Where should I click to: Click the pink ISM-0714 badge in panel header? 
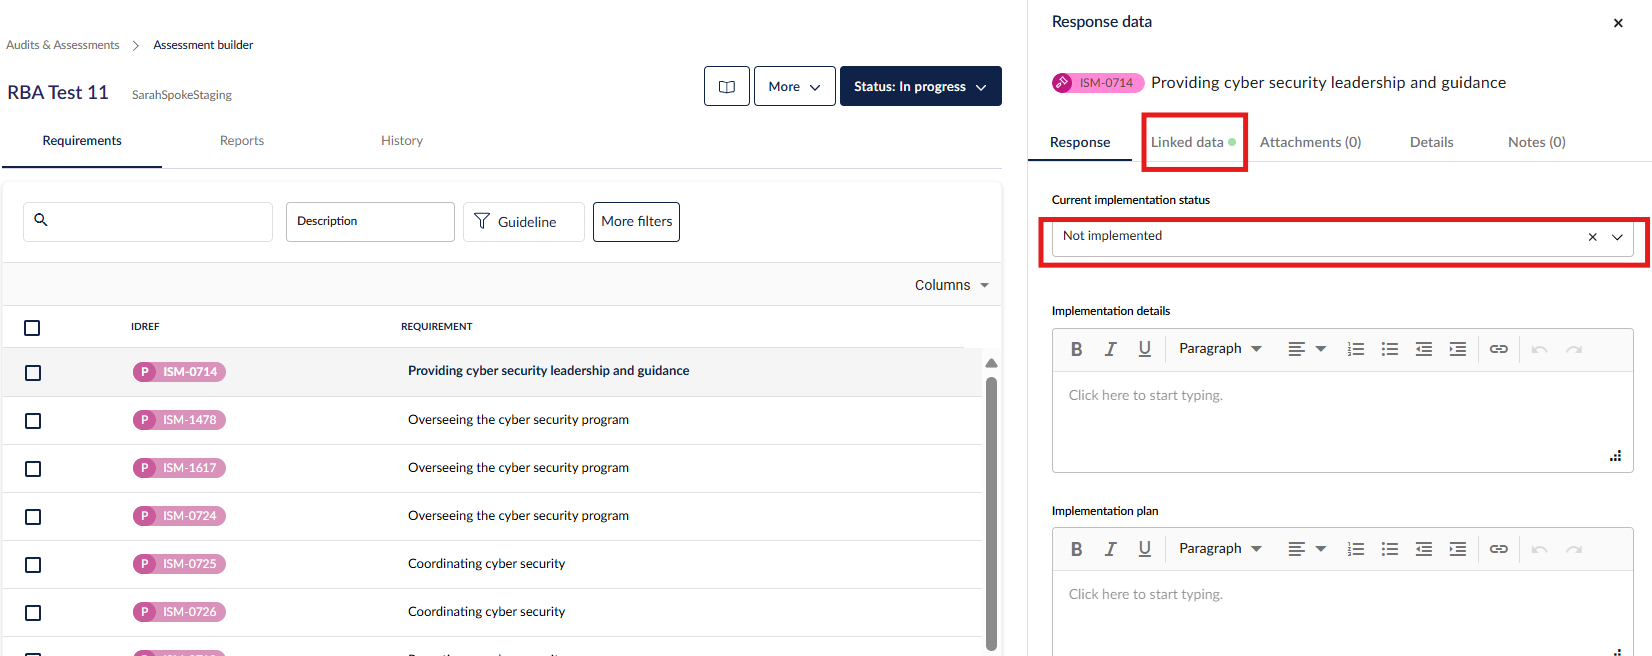[1098, 83]
